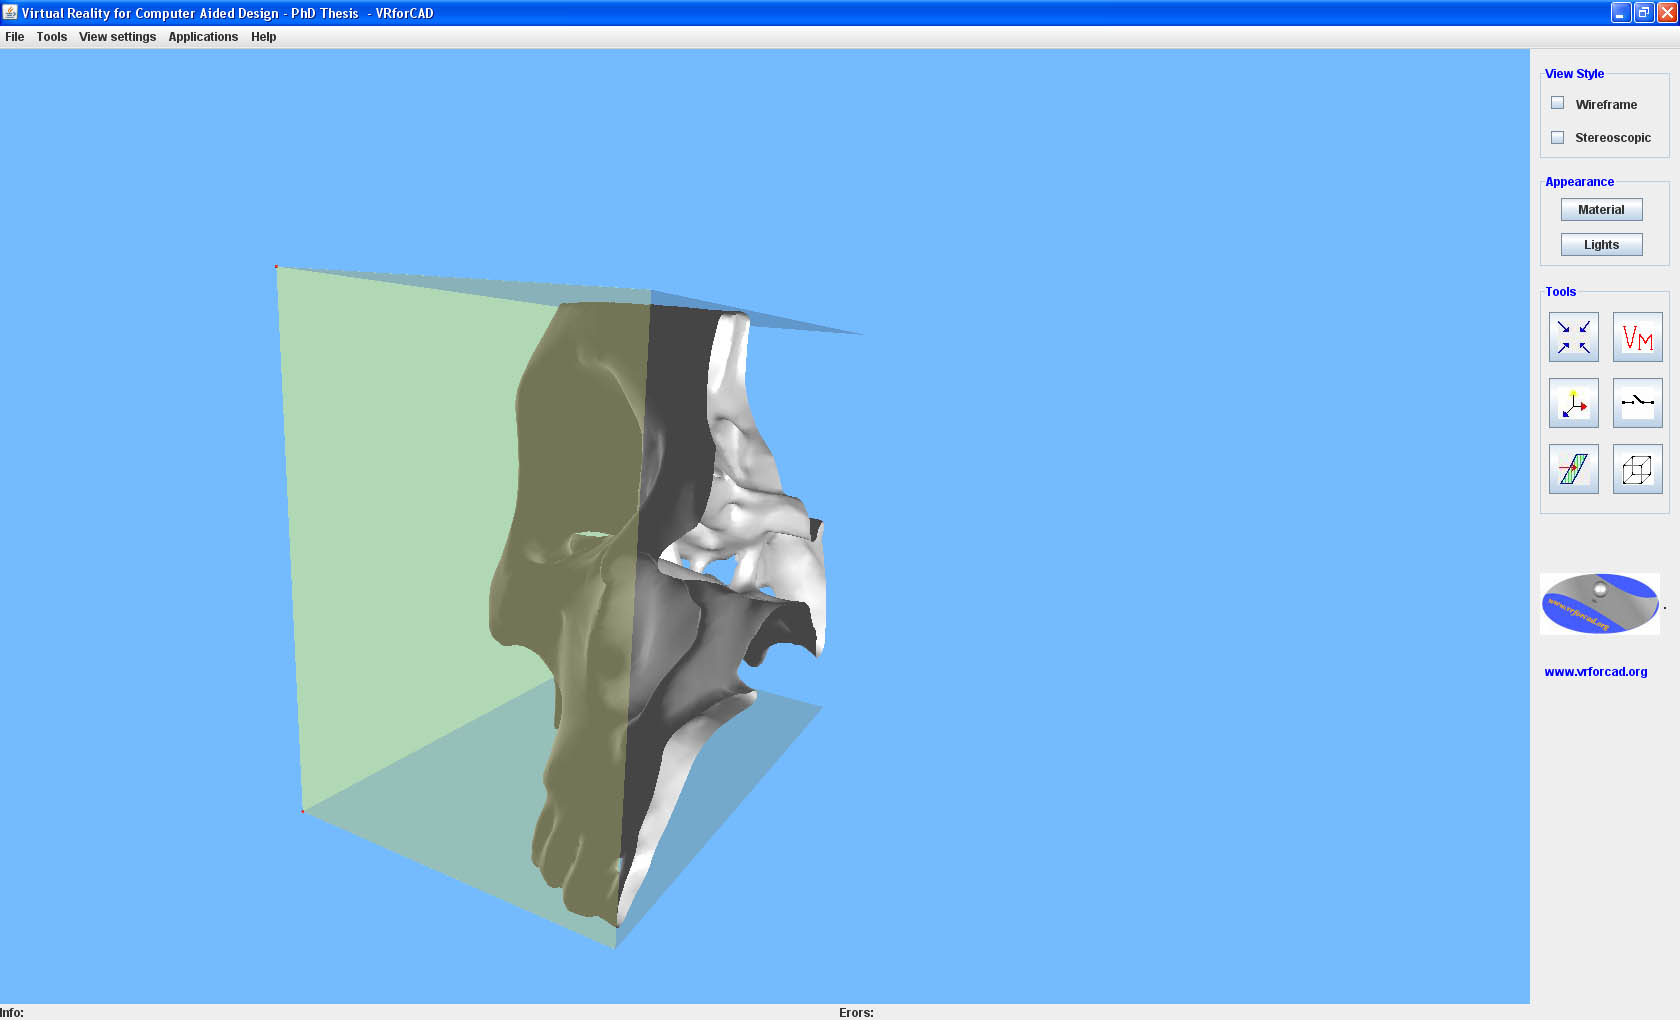Enable the Wireframe checkbox
The image size is (1680, 1020).
(x=1557, y=103)
